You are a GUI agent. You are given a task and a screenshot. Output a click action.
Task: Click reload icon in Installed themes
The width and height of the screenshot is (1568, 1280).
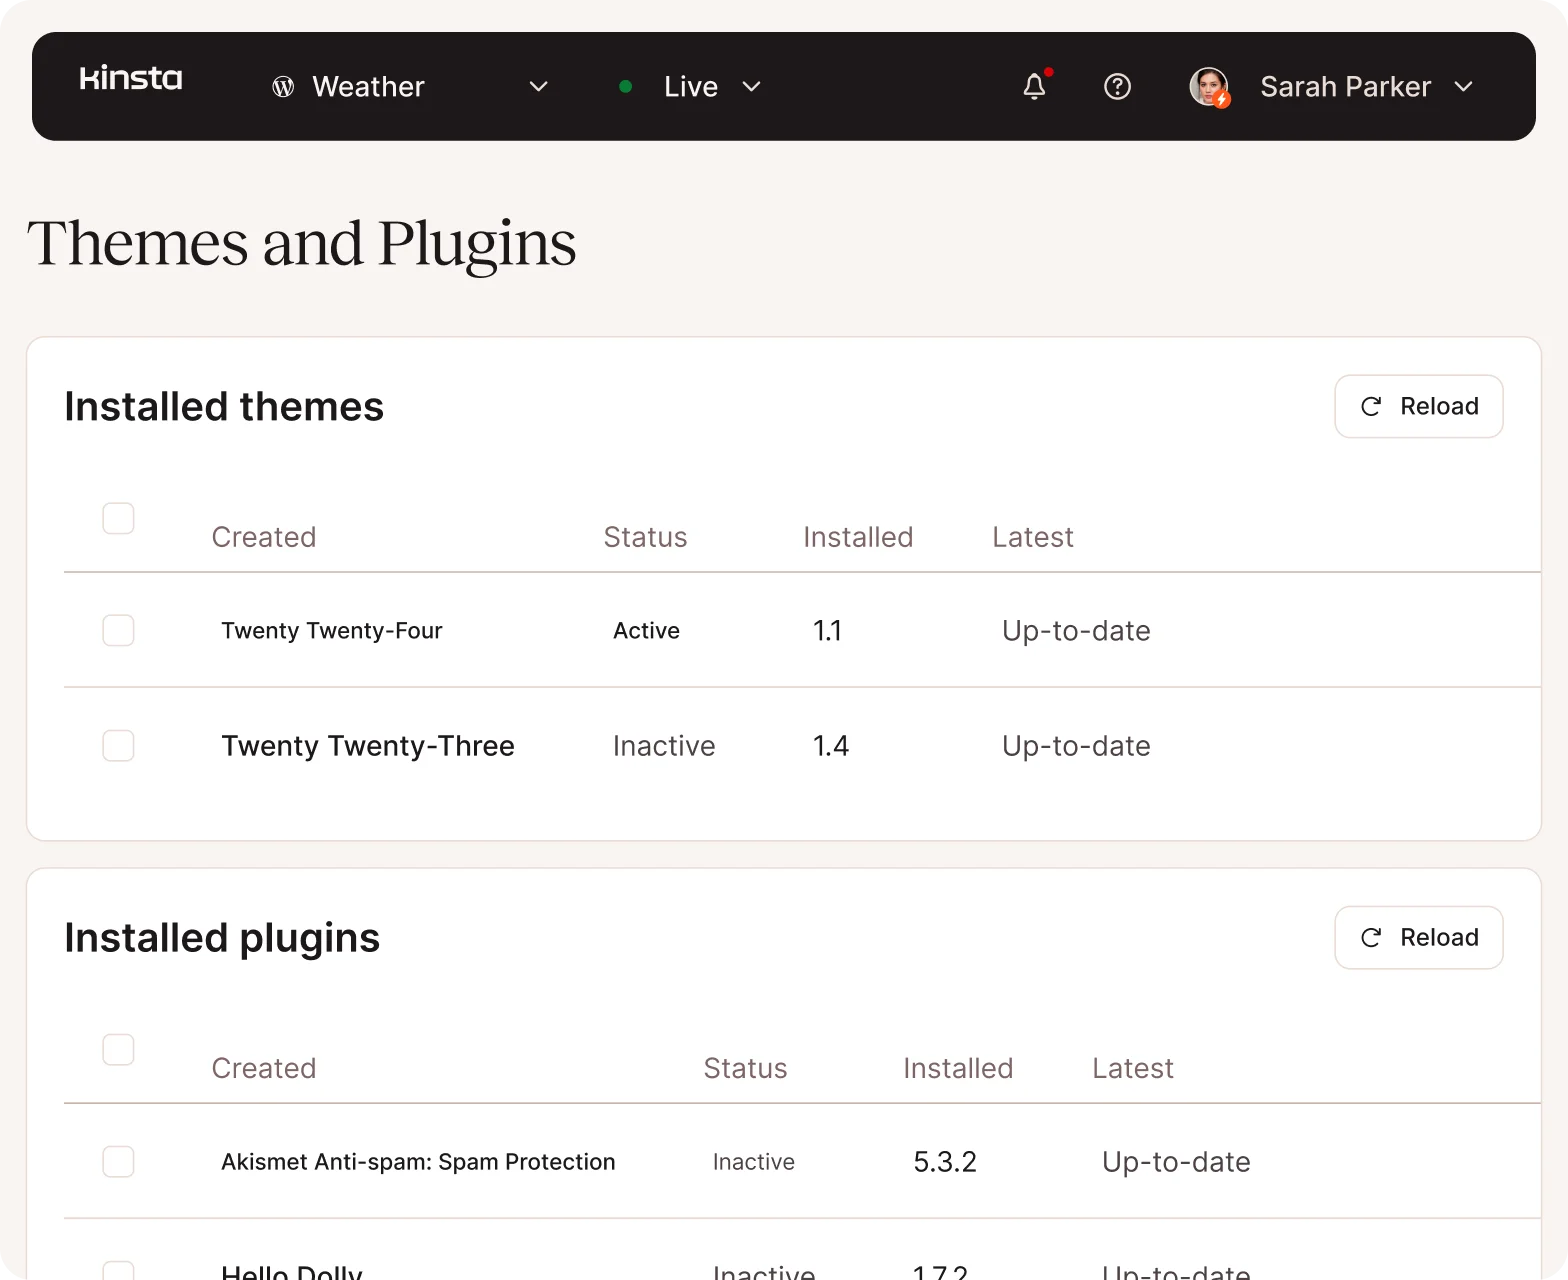[x=1371, y=406]
